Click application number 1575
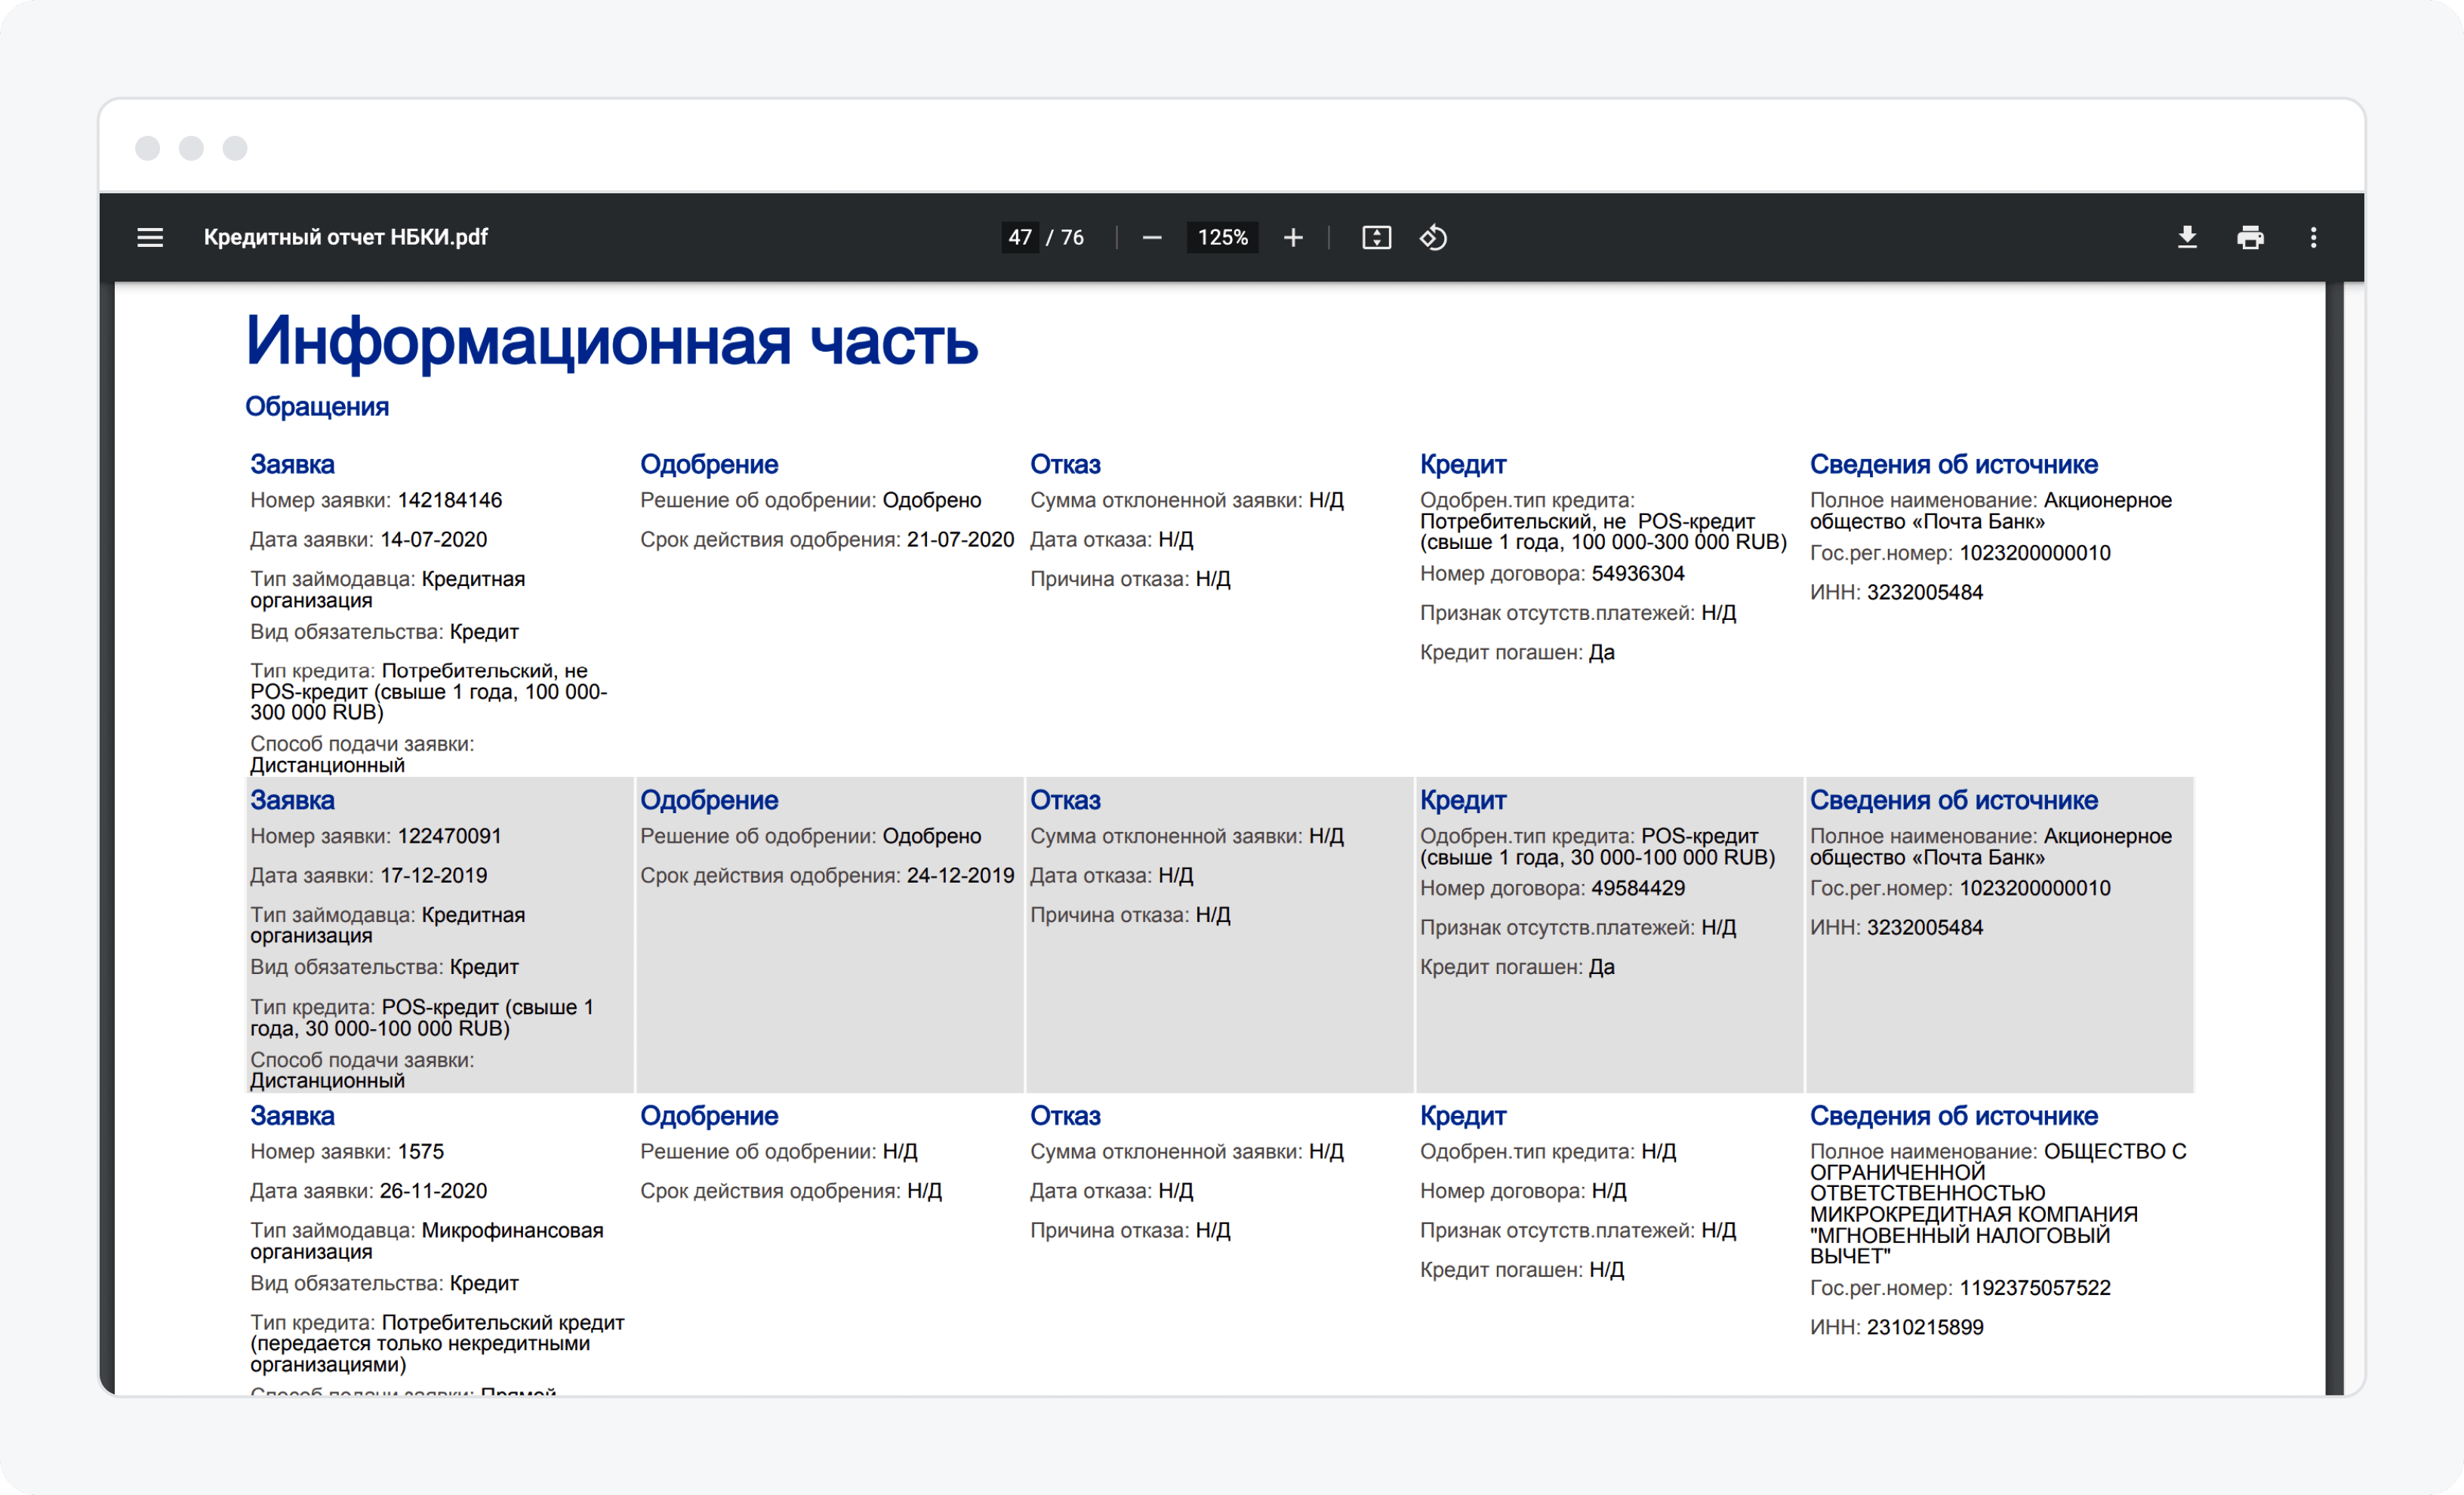Screen dimensions: 2464x1495 421,1151
